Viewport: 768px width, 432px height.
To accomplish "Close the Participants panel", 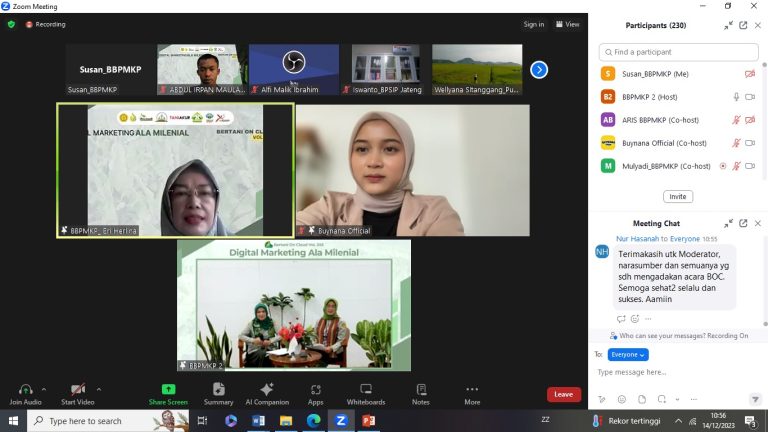I will [x=758, y=25].
